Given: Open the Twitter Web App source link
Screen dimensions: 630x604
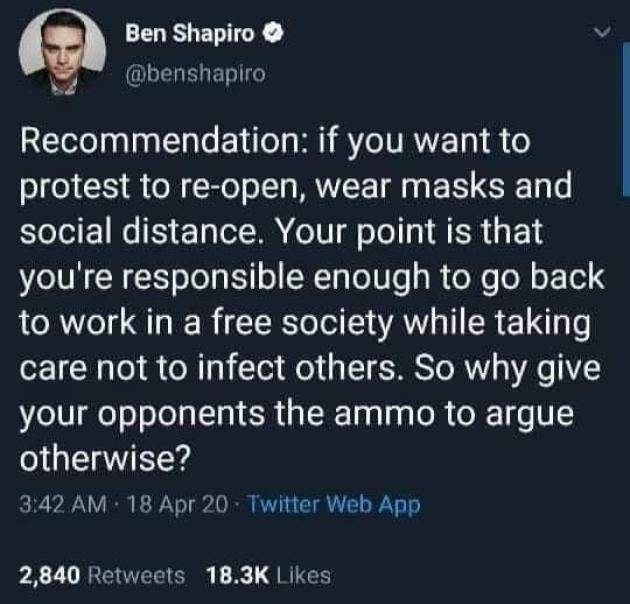Looking at the screenshot, I should 334,505.
